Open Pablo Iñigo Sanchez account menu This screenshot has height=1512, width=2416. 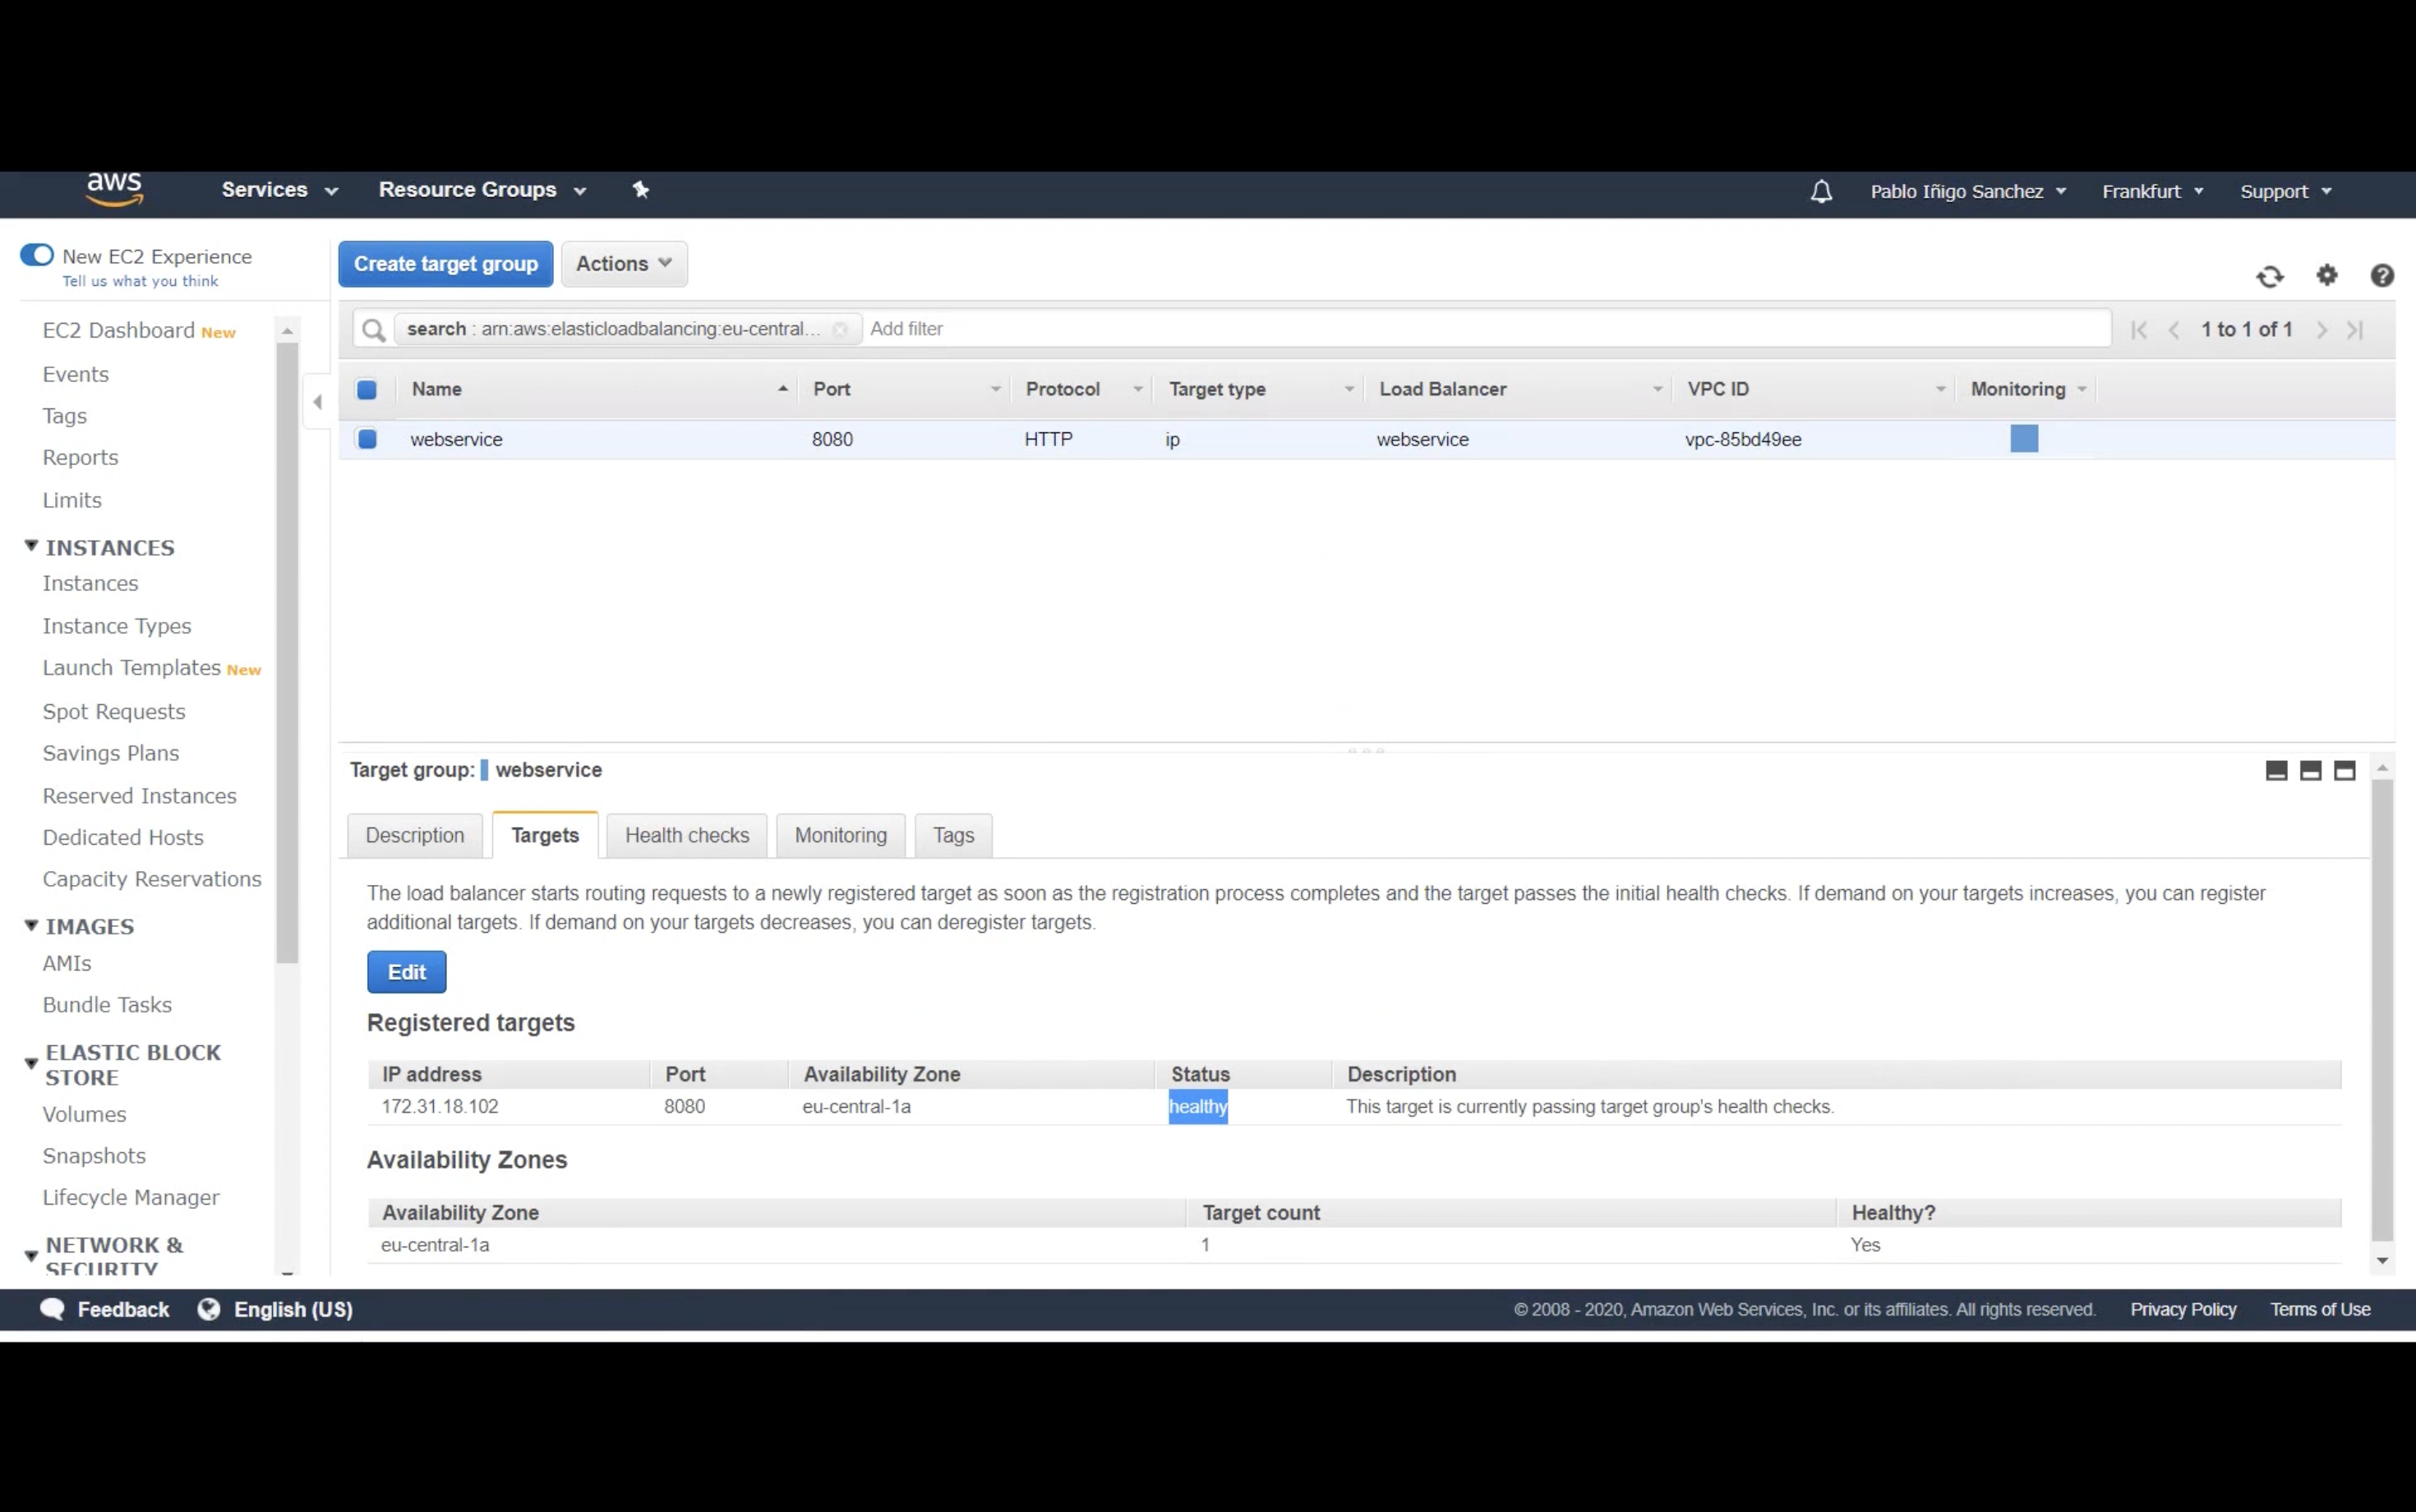(1968, 191)
